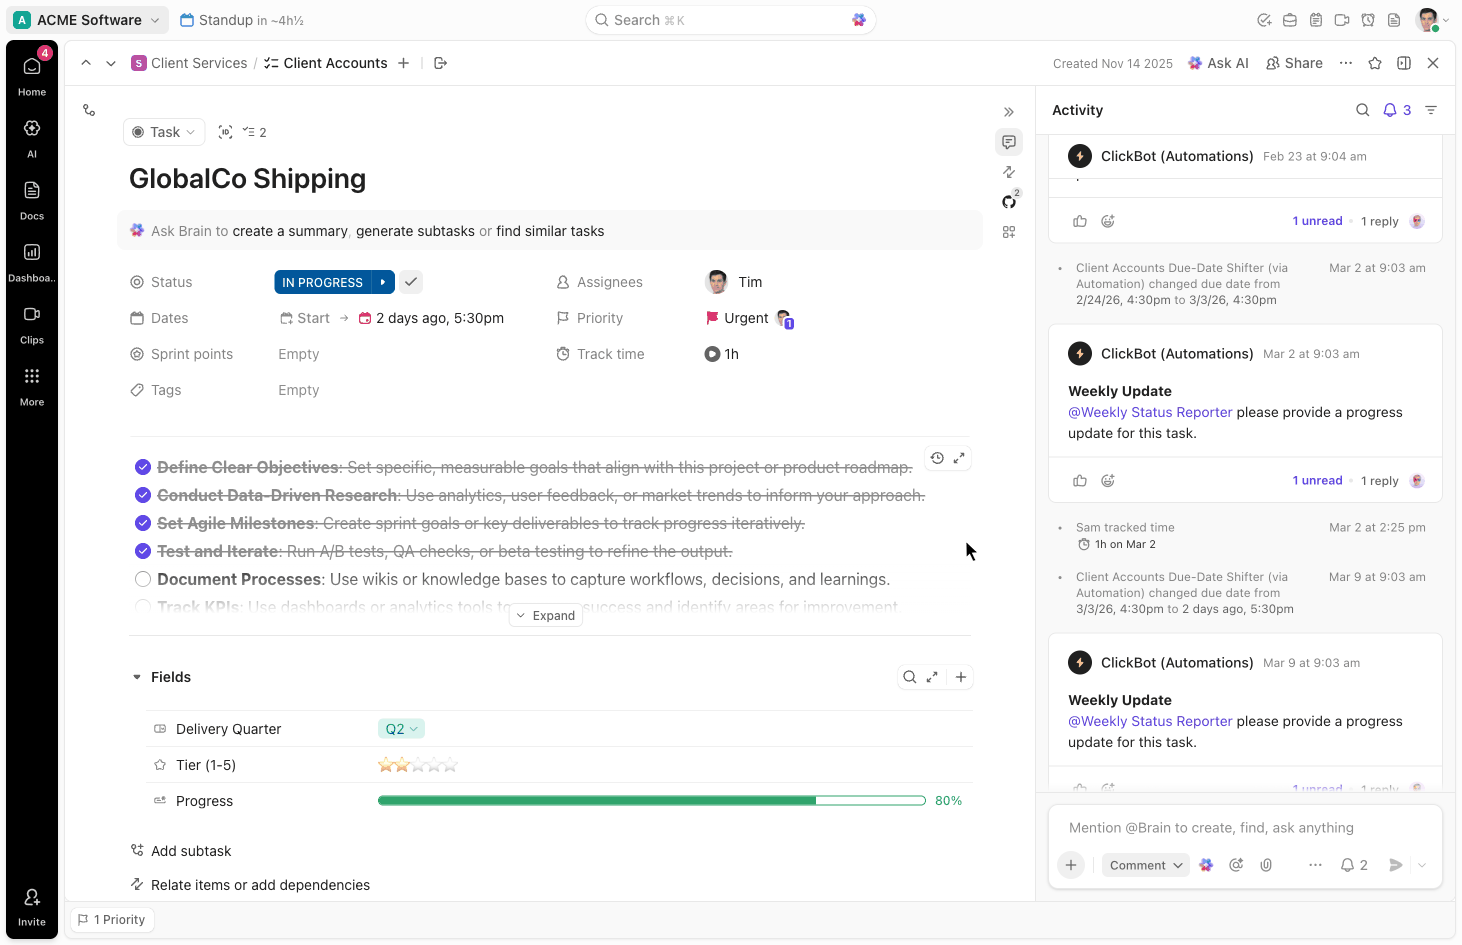Open the GitHub integration panel showing 2 items
The image size is (1462, 945).
1009,200
